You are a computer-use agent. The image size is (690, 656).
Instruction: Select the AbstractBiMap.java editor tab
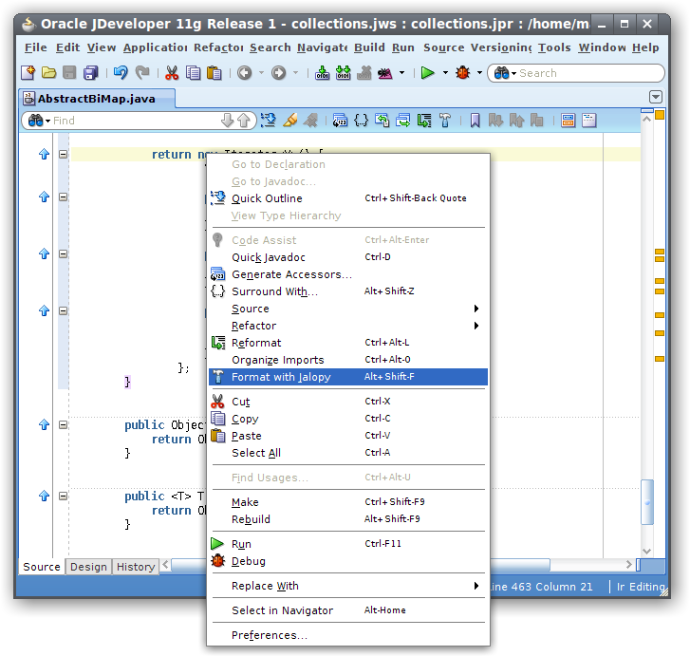(97, 99)
